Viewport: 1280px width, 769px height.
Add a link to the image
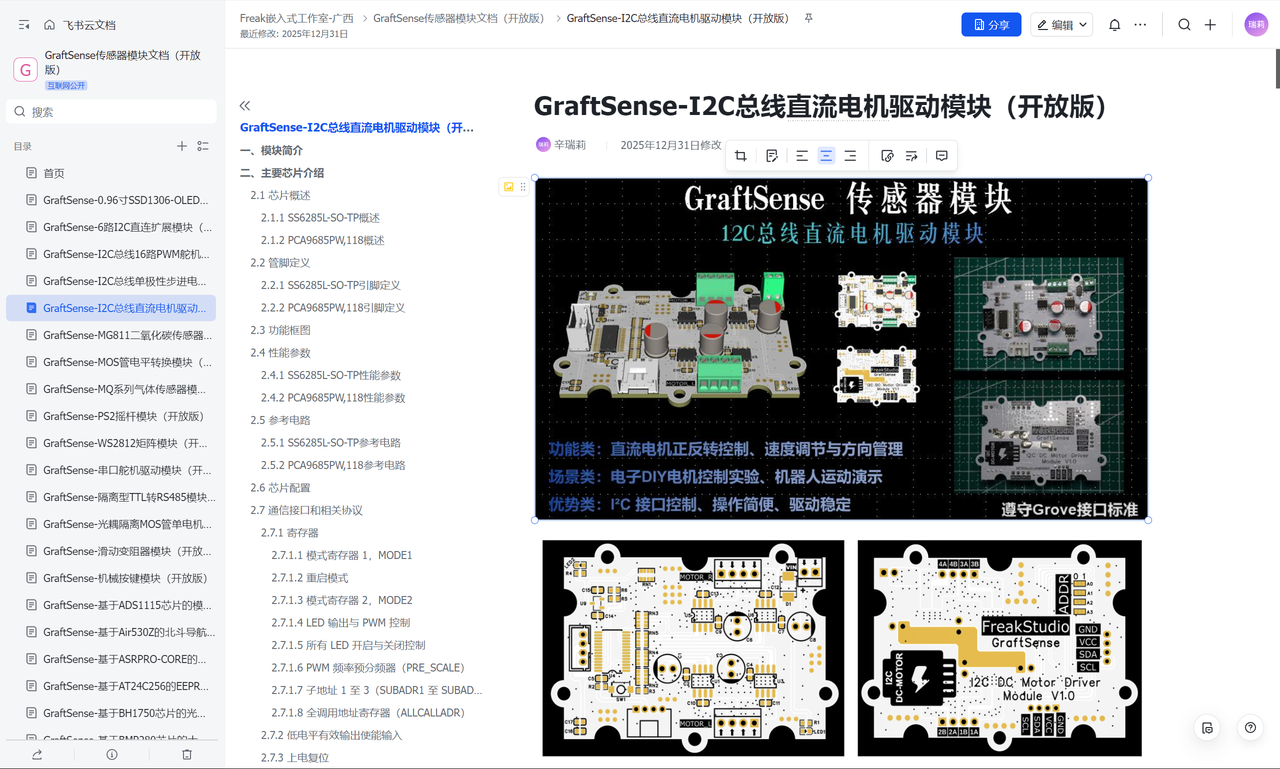coord(887,156)
